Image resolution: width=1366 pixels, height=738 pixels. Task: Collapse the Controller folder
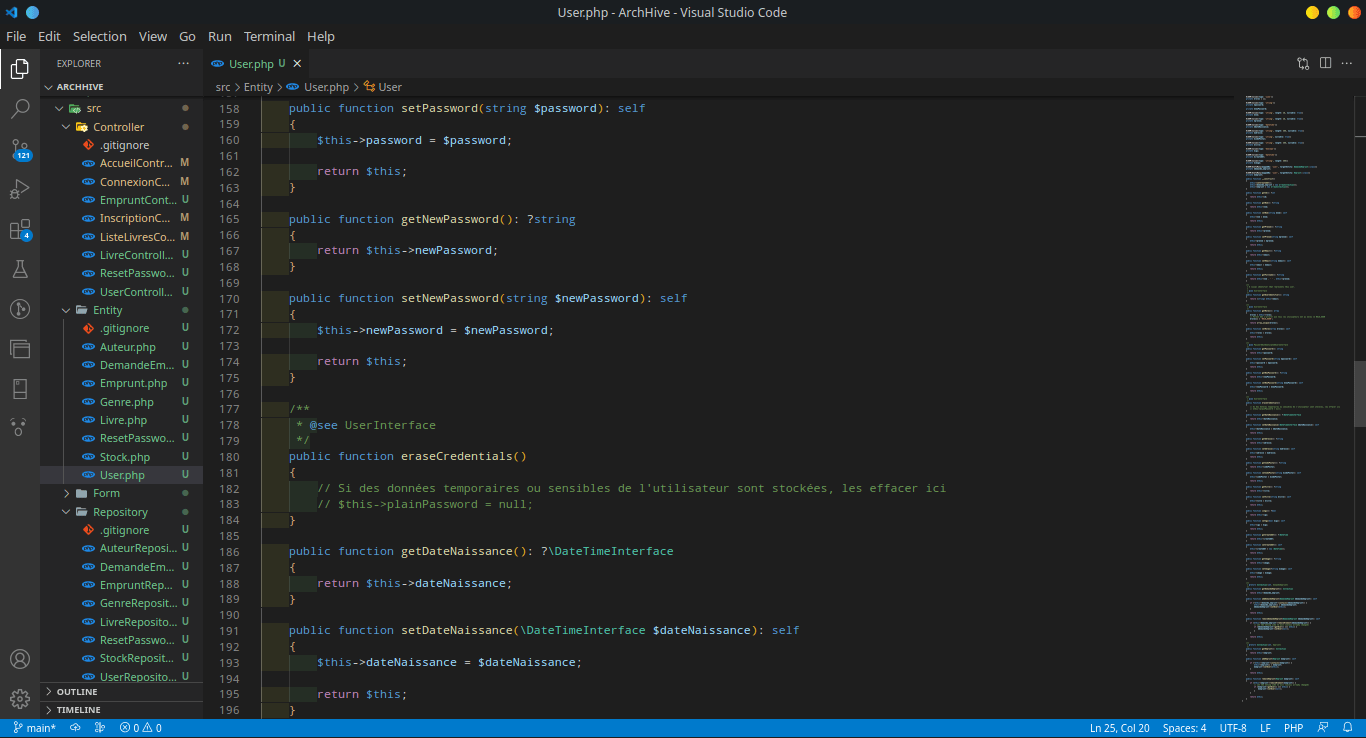click(118, 127)
